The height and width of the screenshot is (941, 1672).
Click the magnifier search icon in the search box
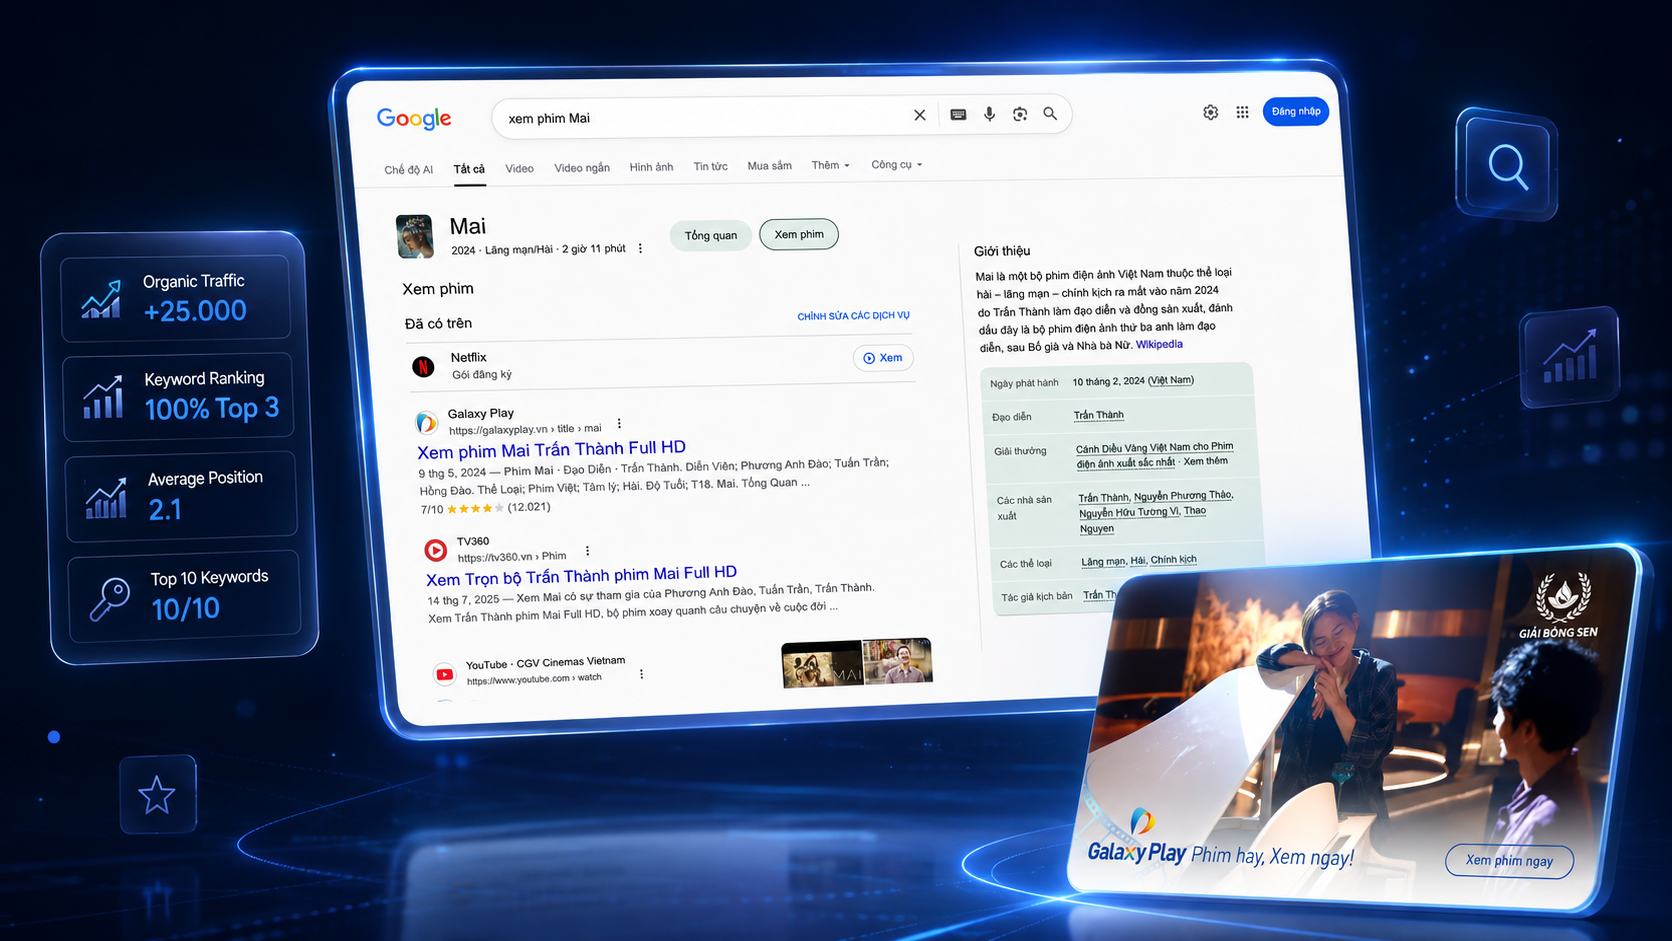tap(1050, 114)
